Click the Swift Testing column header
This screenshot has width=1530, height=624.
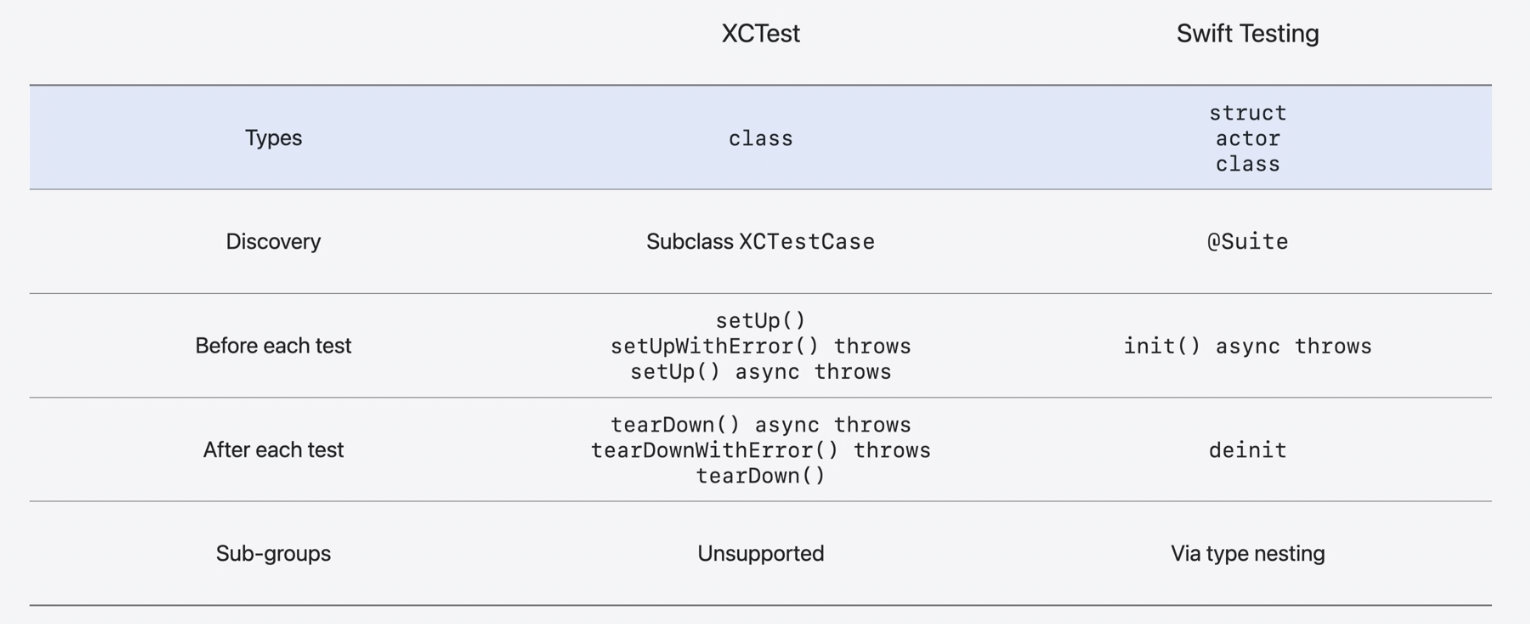pos(1247,34)
